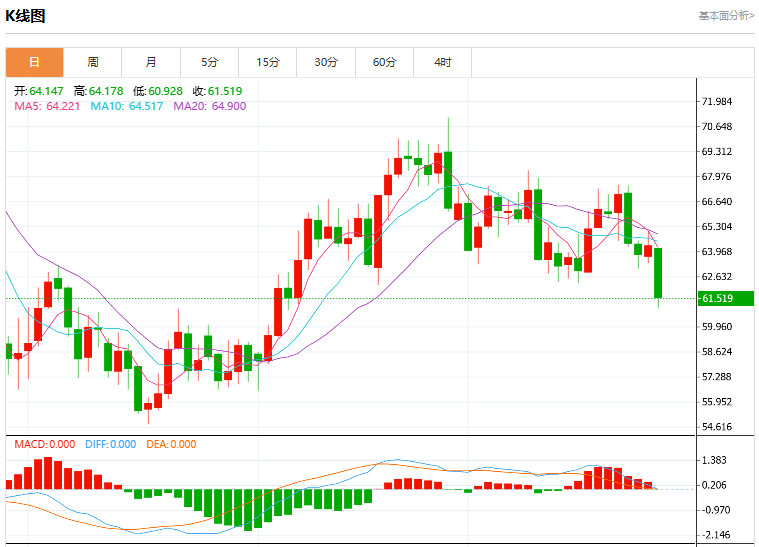Select the 30分 interval tab
The image size is (759, 547).
(326, 62)
